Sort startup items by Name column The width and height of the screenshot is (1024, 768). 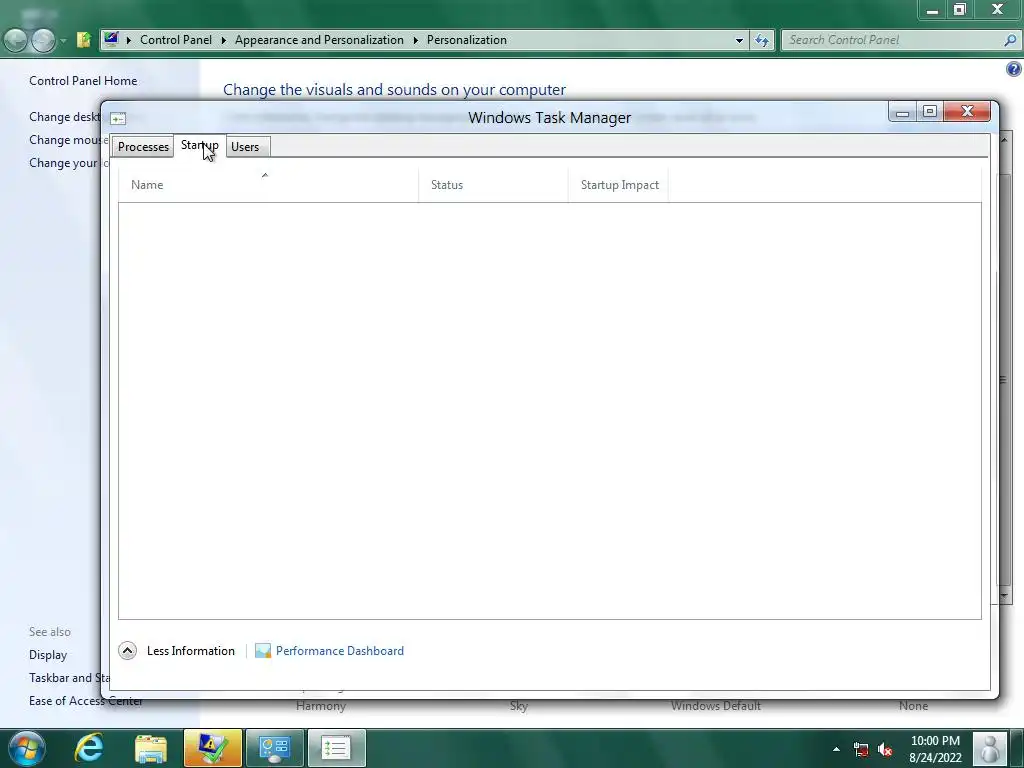[x=268, y=185]
